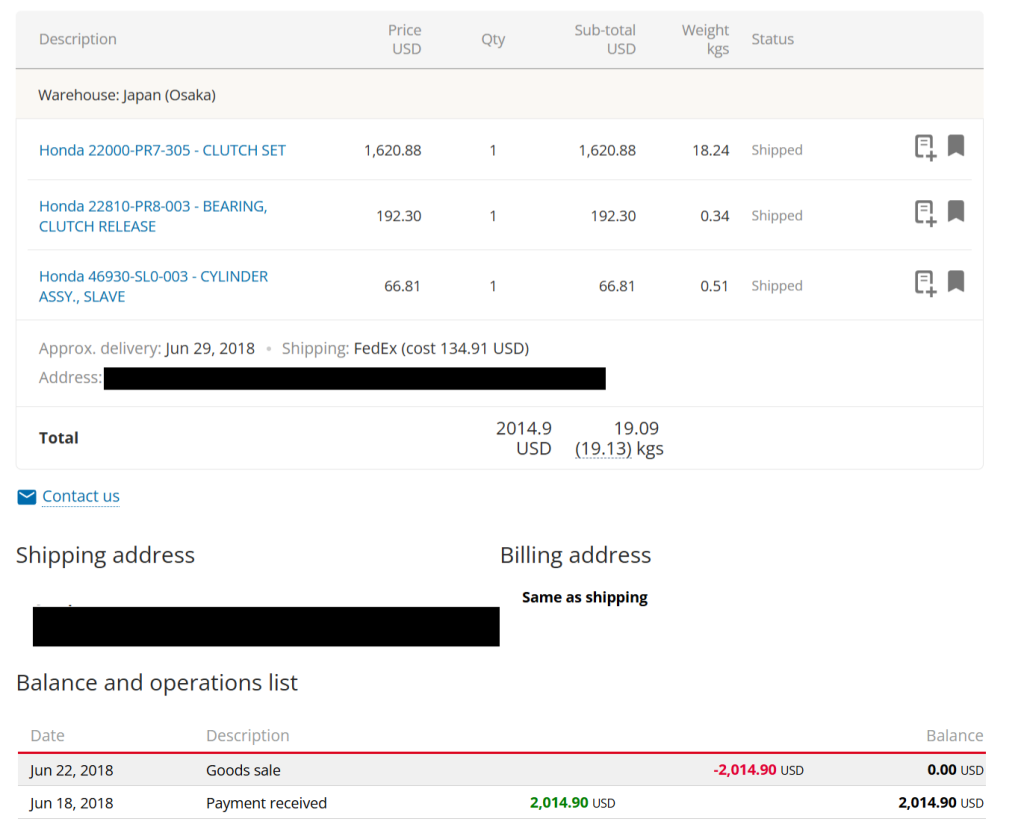Click the Warehouse Japan (Osaka) row
This screenshot has height=833, width=1024.
[127, 95]
